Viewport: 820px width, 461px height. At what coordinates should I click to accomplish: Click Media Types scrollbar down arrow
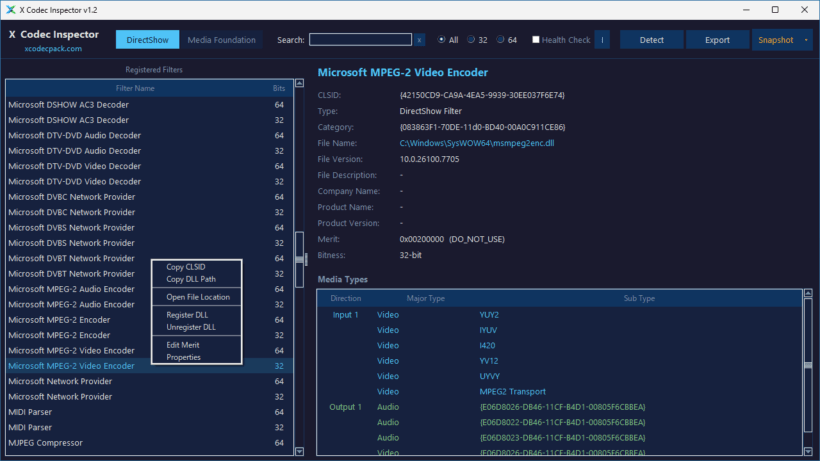click(x=808, y=451)
